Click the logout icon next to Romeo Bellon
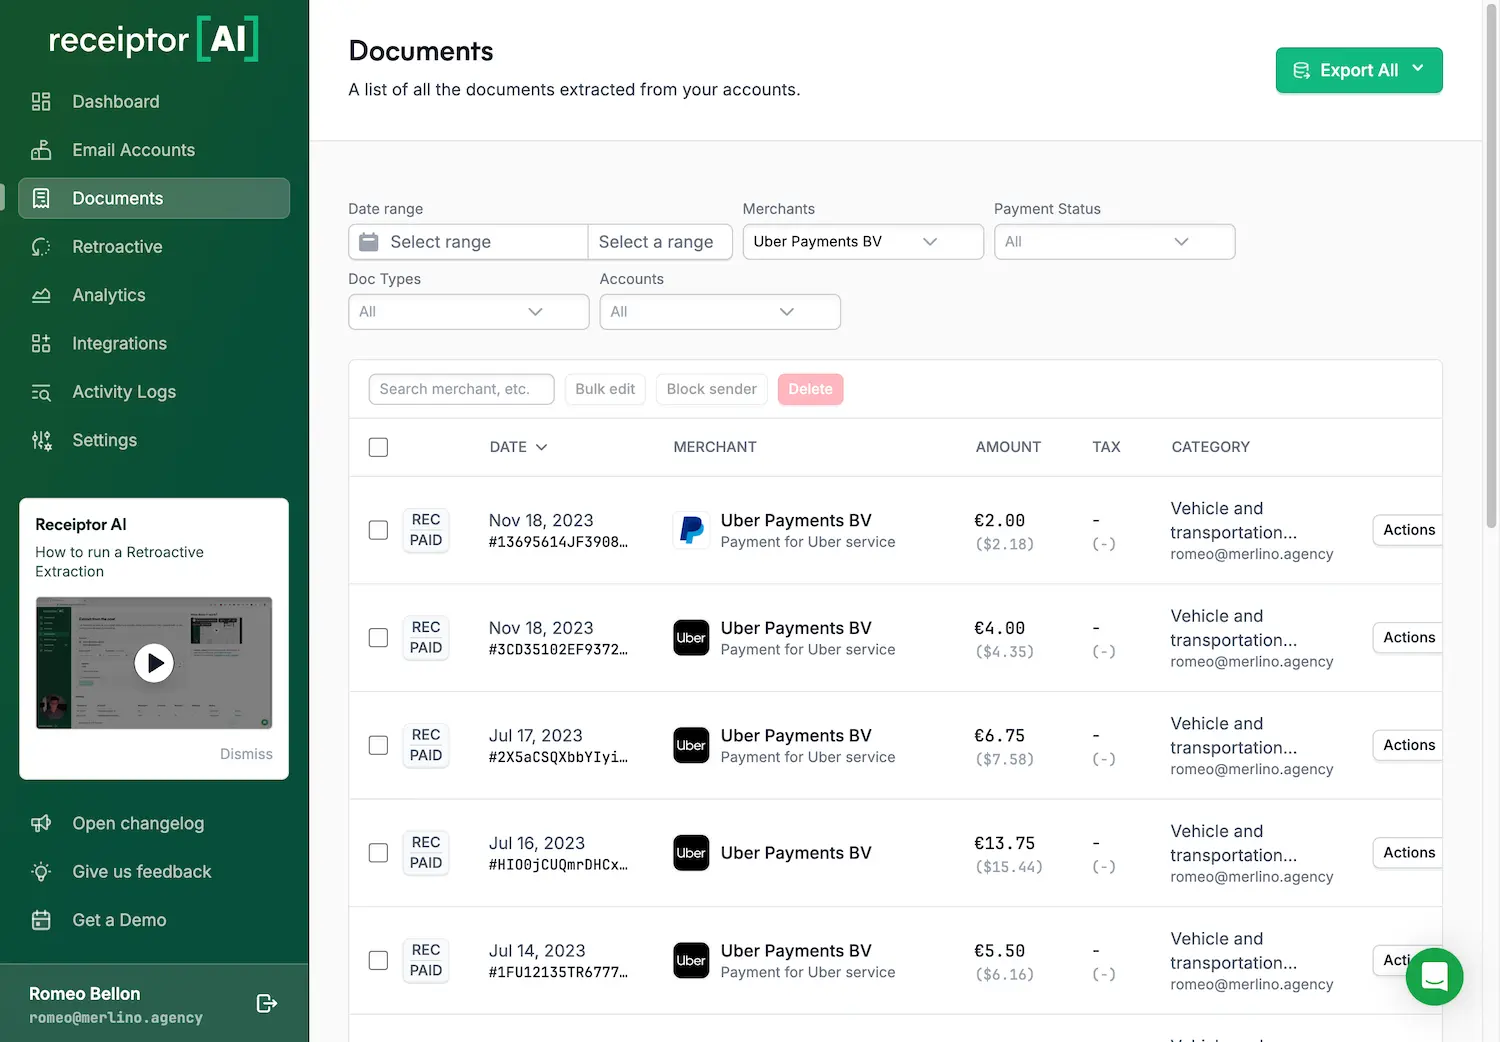Image resolution: width=1500 pixels, height=1042 pixels. click(266, 1003)
